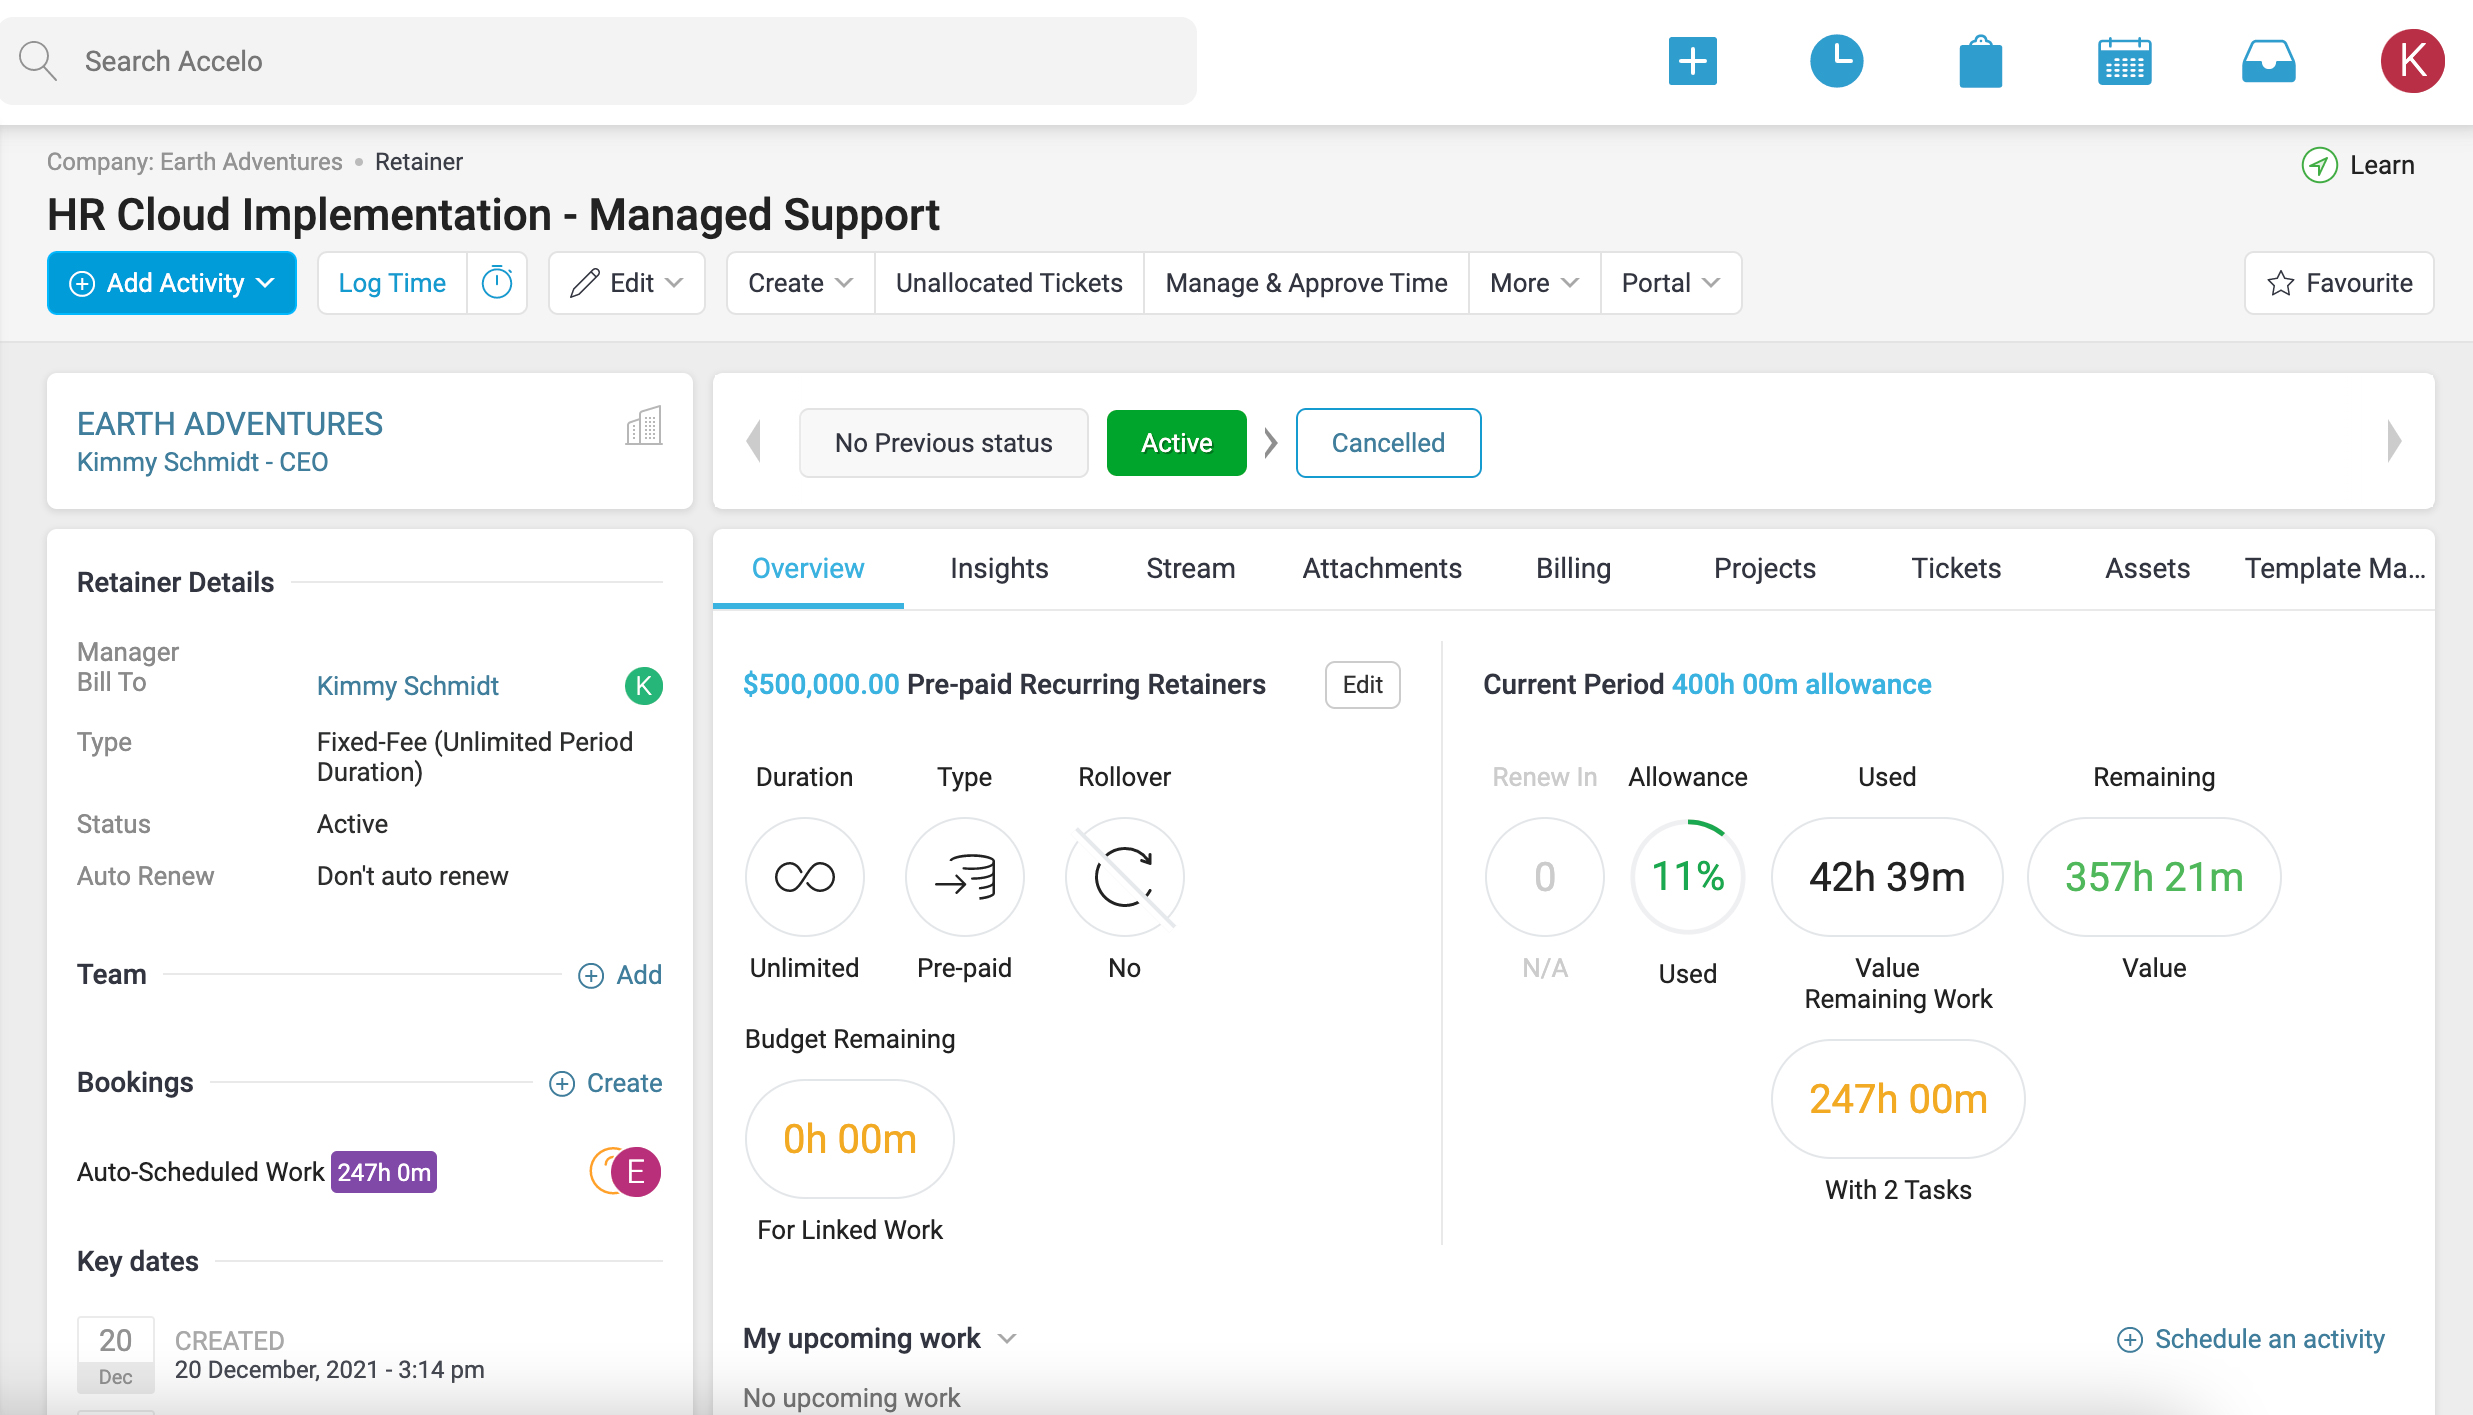The image size is (2473, 1415).
Task: Open the Projects tab
Action: (x=1764, y=568)
